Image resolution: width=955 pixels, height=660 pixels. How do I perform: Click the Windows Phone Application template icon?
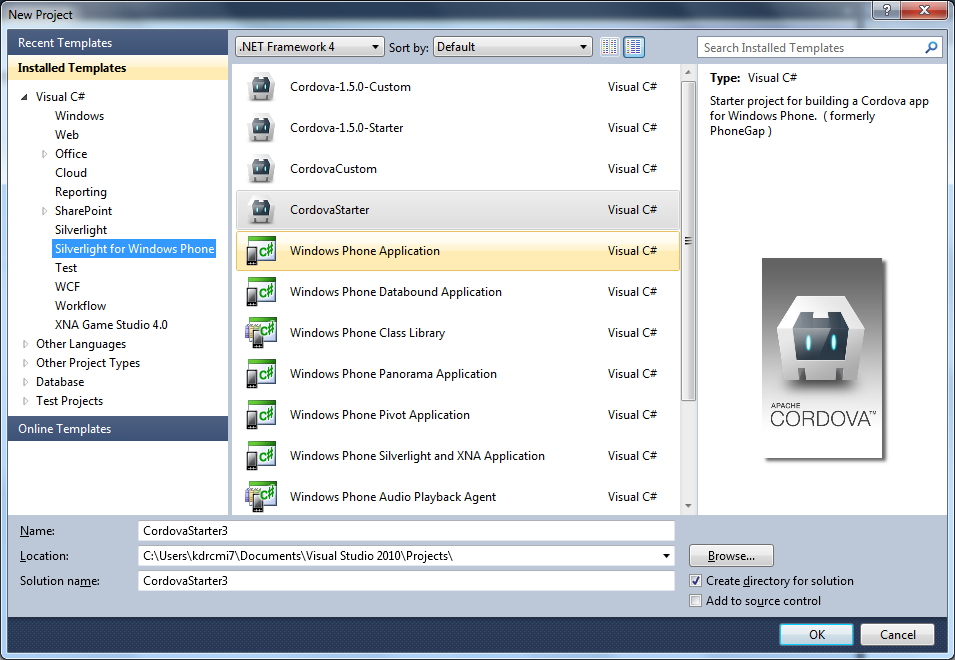coord(261,251)
